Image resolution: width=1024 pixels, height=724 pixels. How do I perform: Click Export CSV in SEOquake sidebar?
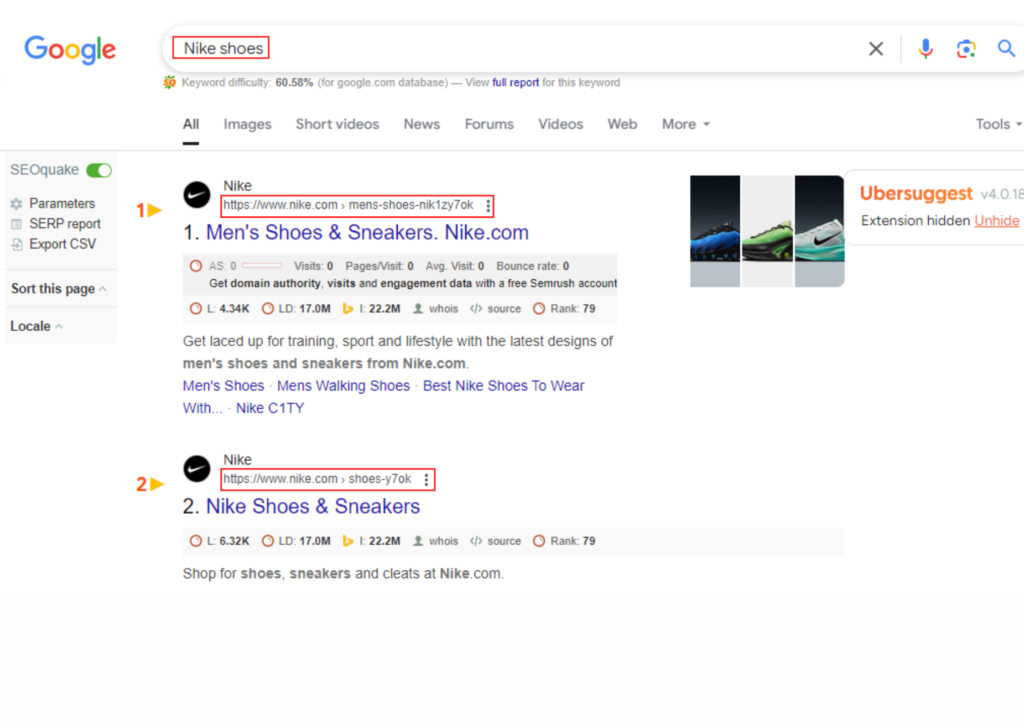click(x=61, y=244)
